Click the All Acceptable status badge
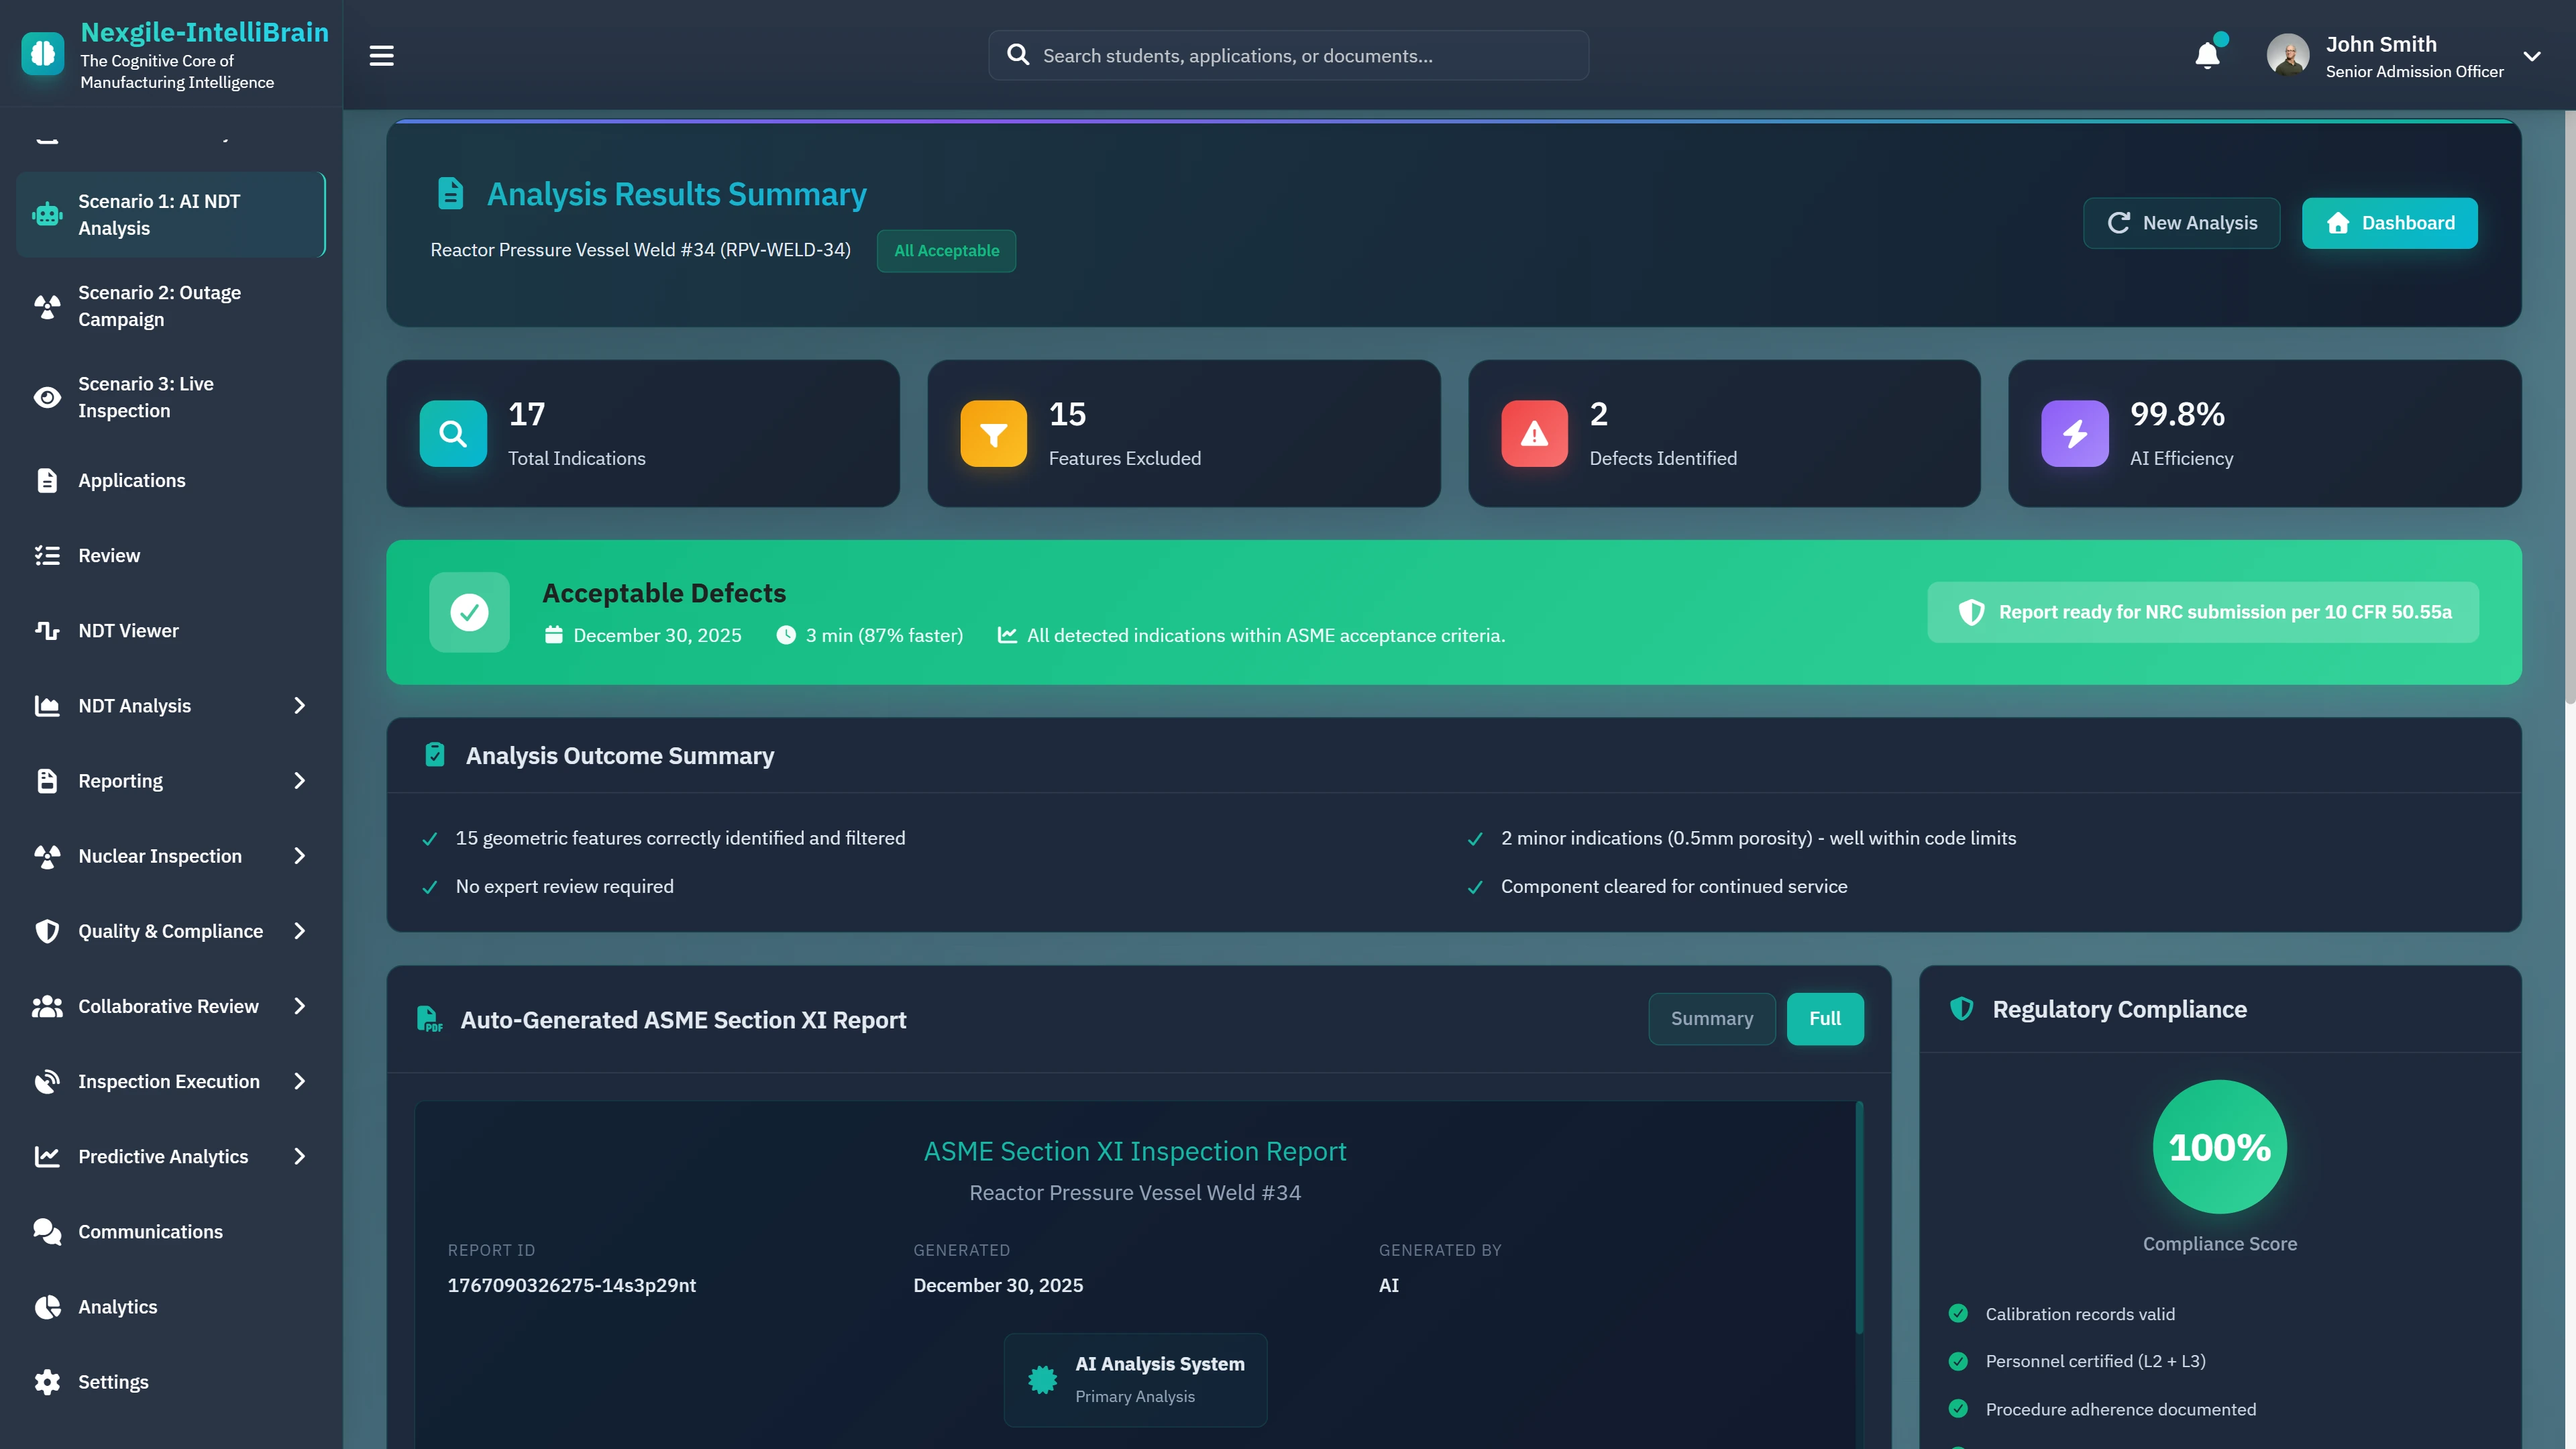This screenshot has height=1449, width=2576. point(946,250)
